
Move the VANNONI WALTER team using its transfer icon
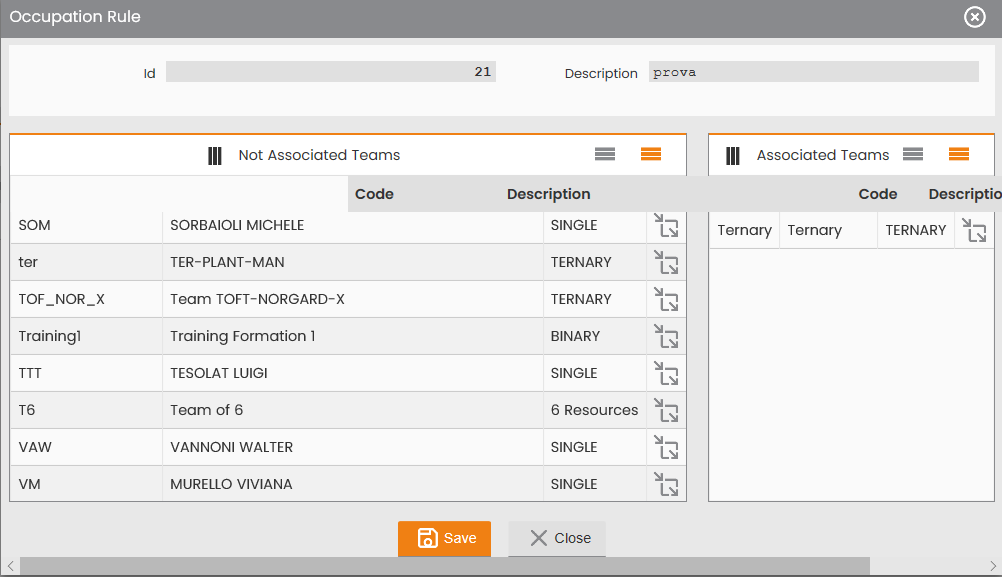point(666,448)
